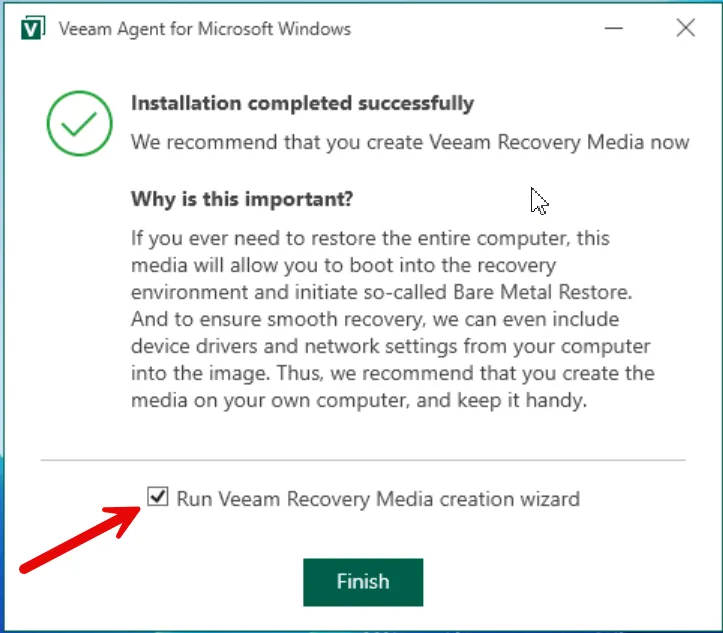Select the 'Installation completed successfully' heading
The image size is (723, 633).
(302, 103)
